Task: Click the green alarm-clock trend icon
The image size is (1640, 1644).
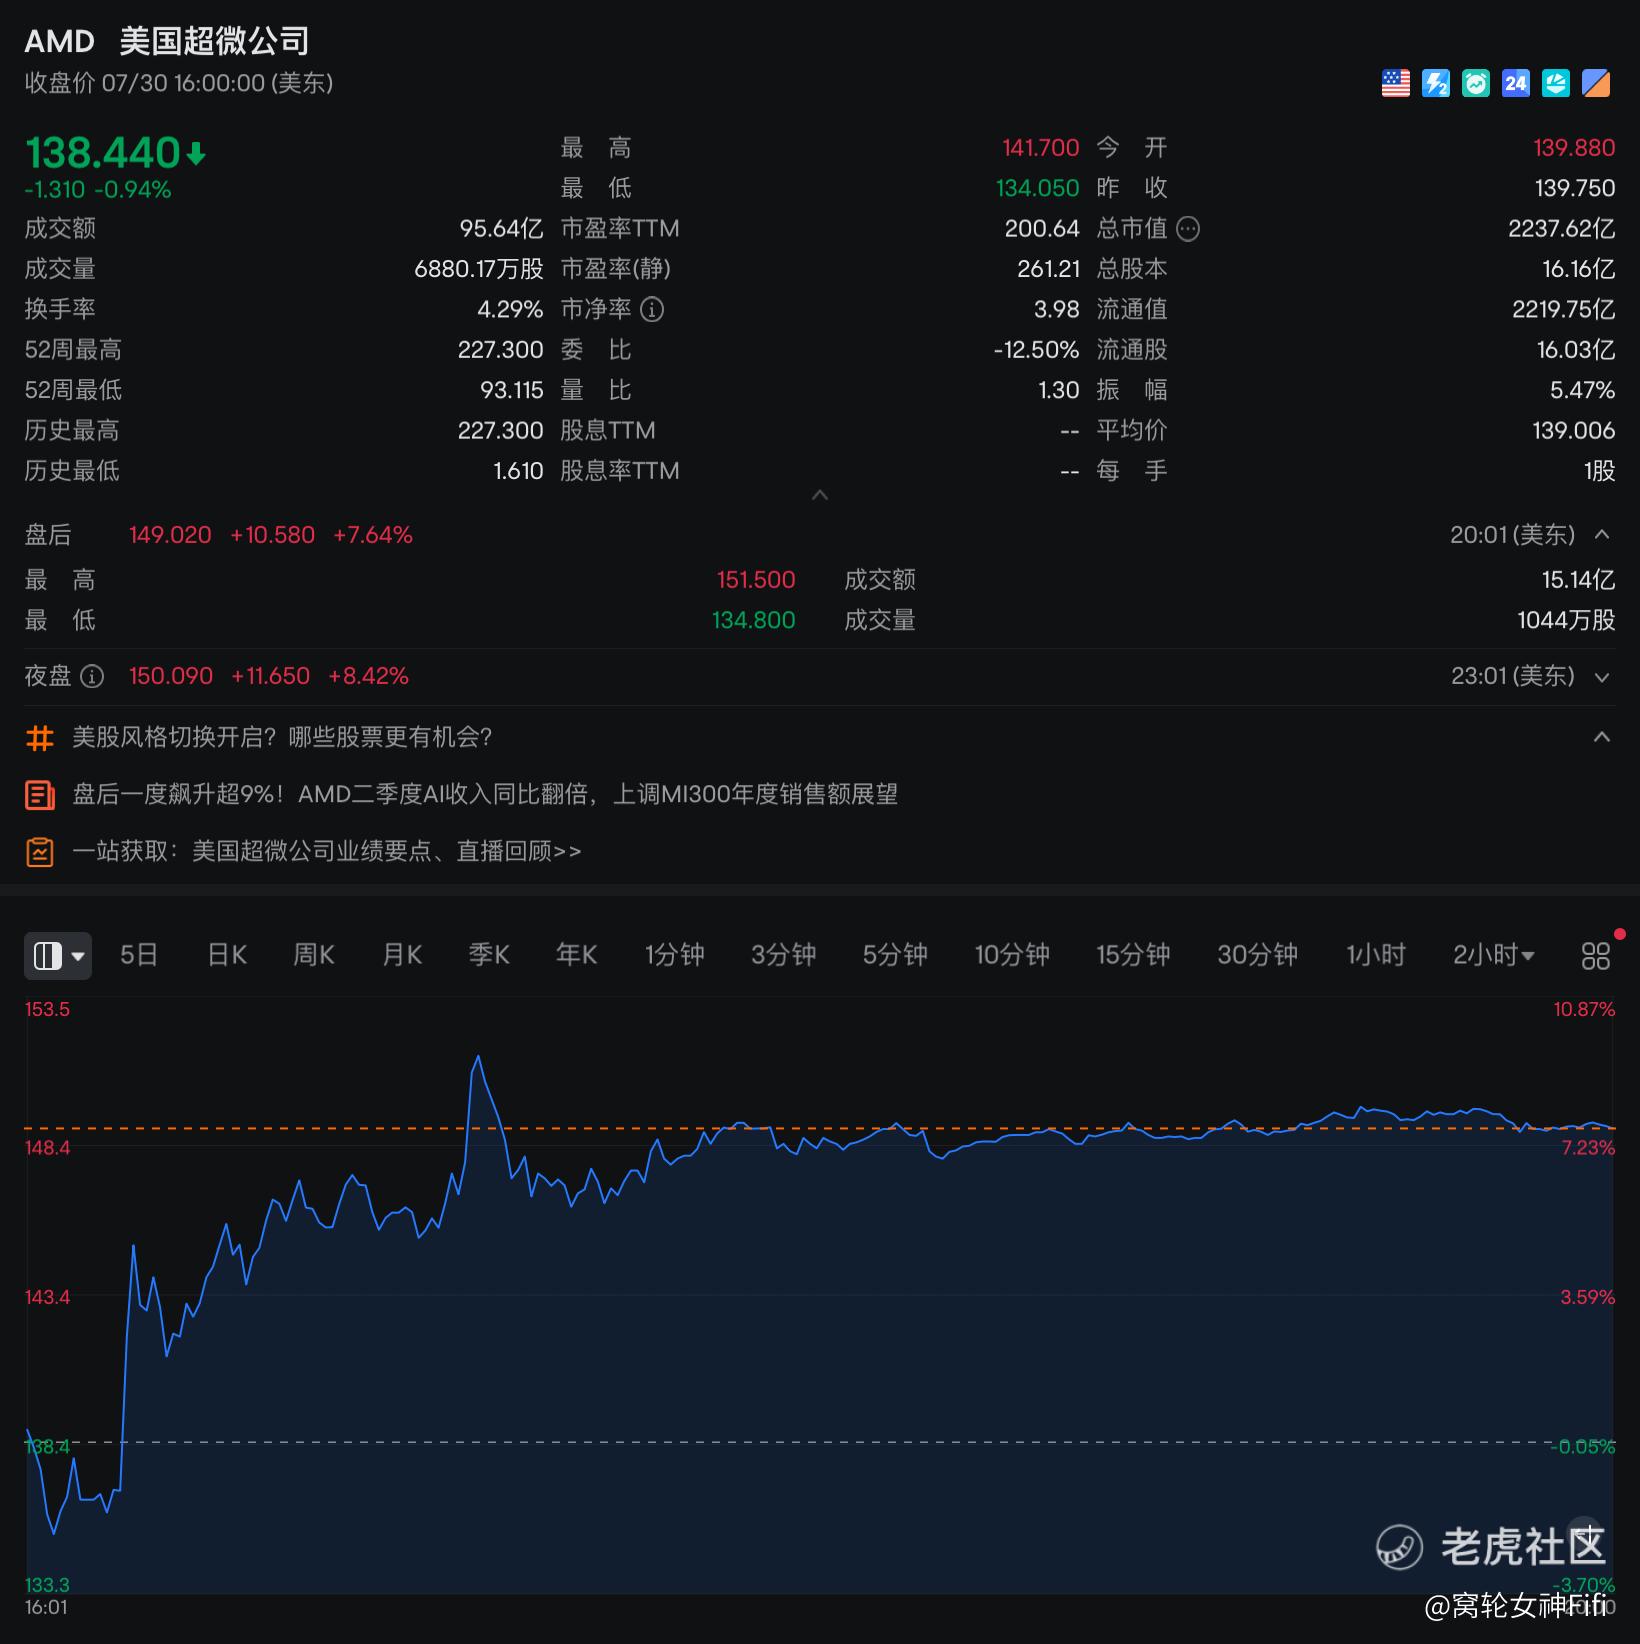Action: (x=1476, y=83)
